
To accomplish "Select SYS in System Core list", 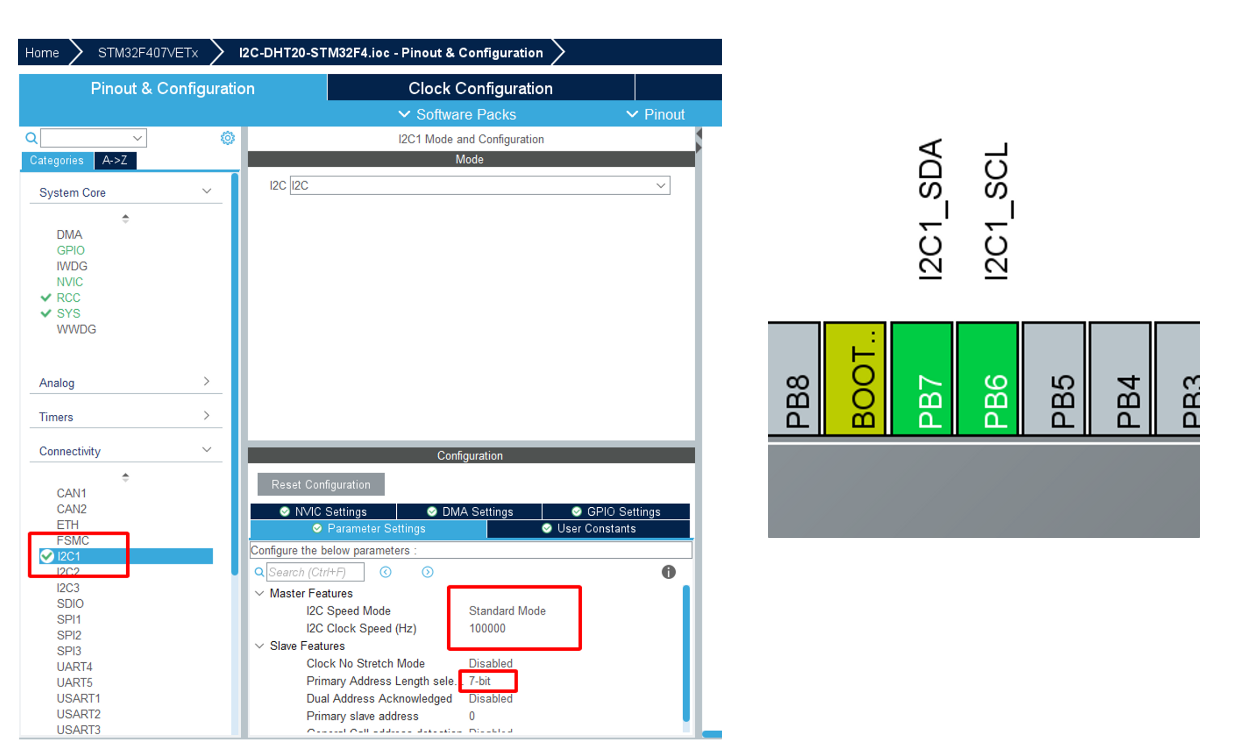I will click(x=68, y=314).
